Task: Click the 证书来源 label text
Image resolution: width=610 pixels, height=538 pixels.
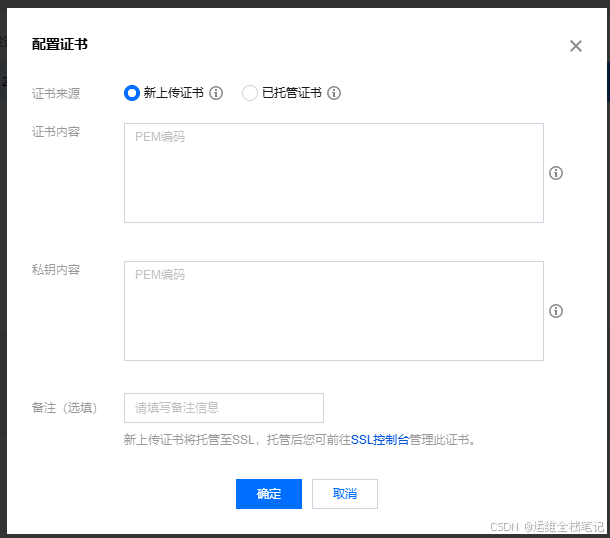Action: point(56,93)
